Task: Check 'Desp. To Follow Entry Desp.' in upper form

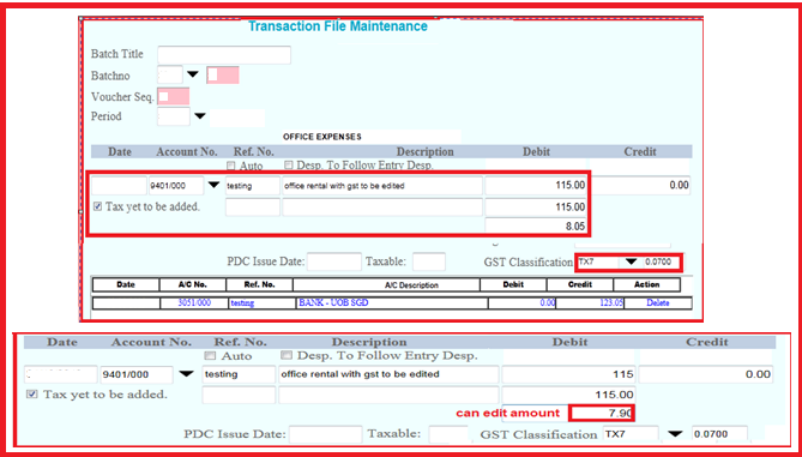Action: [x=289, y=165]
